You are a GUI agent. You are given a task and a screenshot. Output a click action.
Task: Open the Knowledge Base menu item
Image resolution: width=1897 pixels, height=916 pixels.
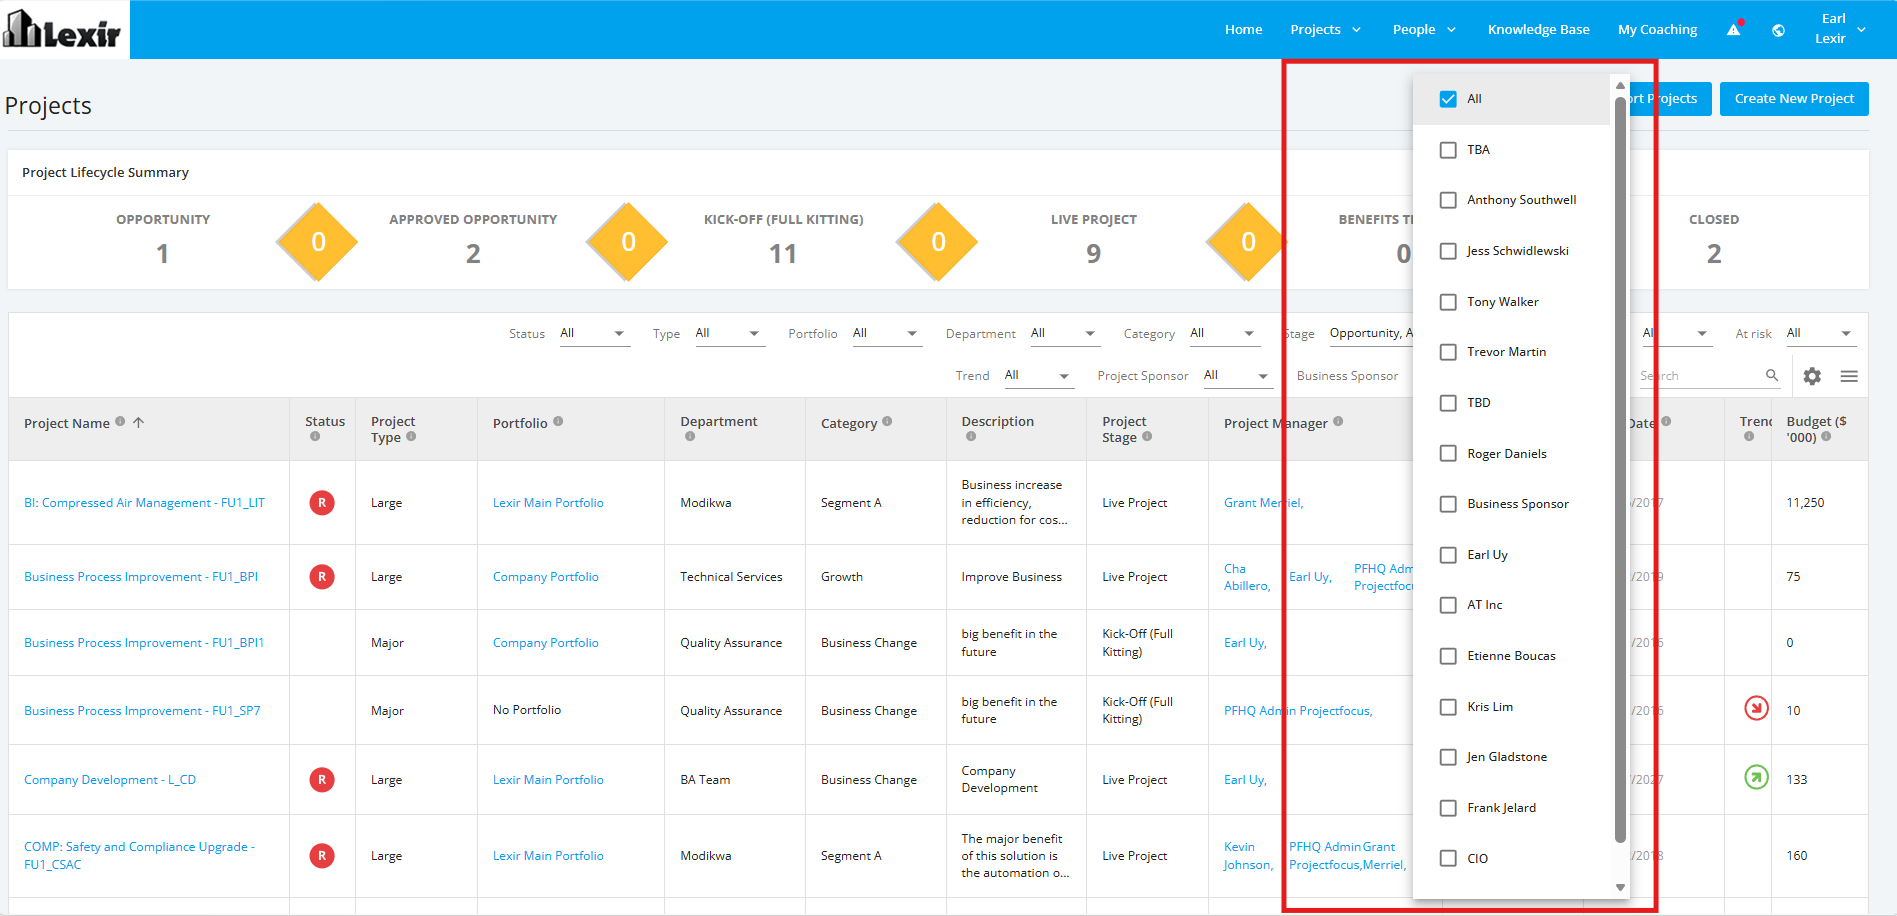point(1538,30)
